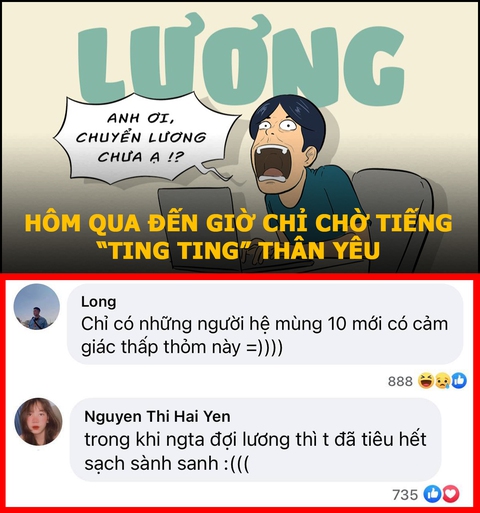The height and width of the screenshot is (513, 480).
Task: Open the profile name Nguyen Thi Hai Yen
Action: [x=157, y=417]
